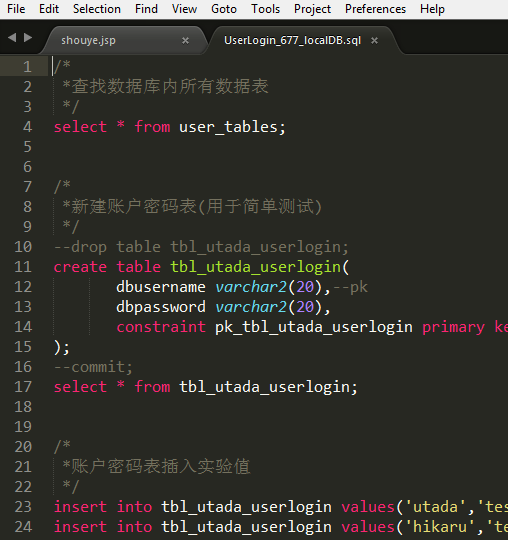Click the comment '*新建账户密码表(用于简单测试)'

coord(192,207)
